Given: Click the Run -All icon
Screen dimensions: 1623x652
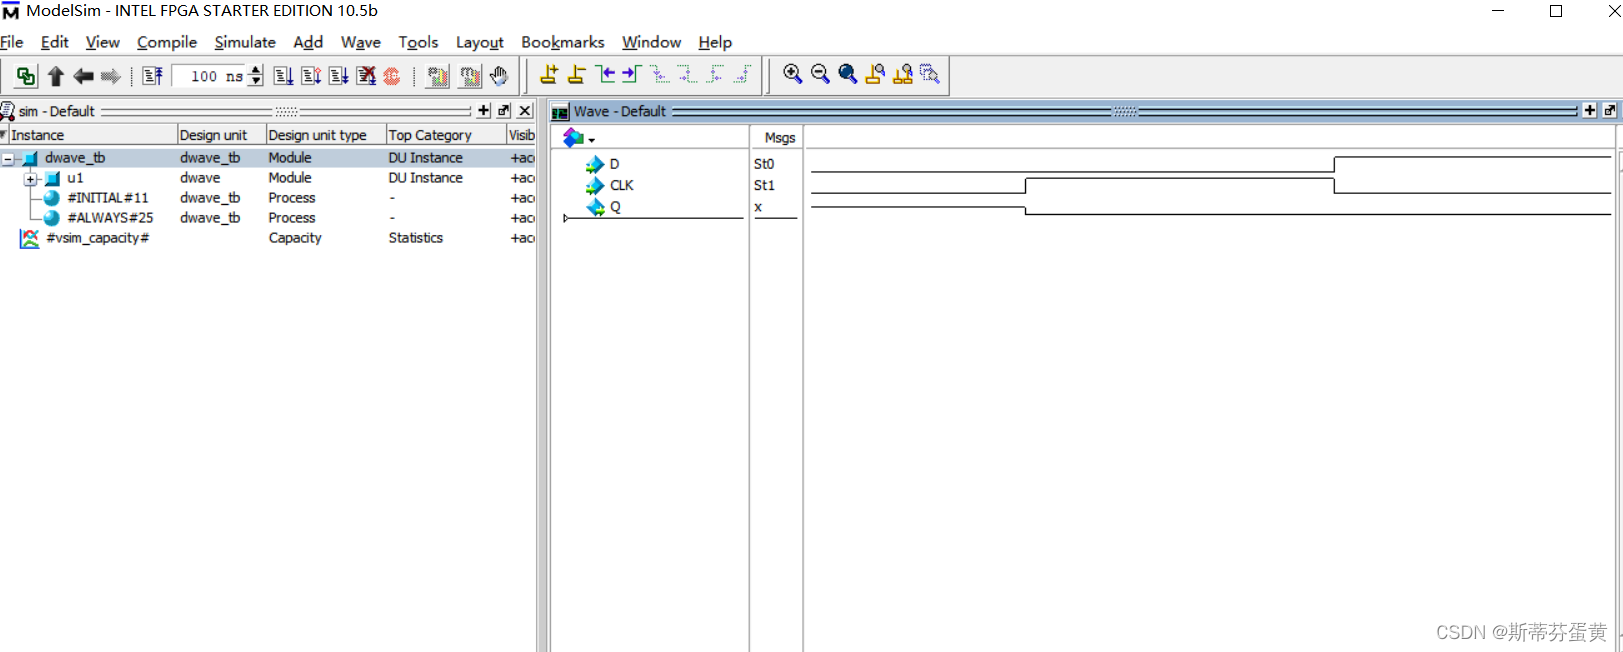Looking at the screenshot, I should tap(339, 76).
